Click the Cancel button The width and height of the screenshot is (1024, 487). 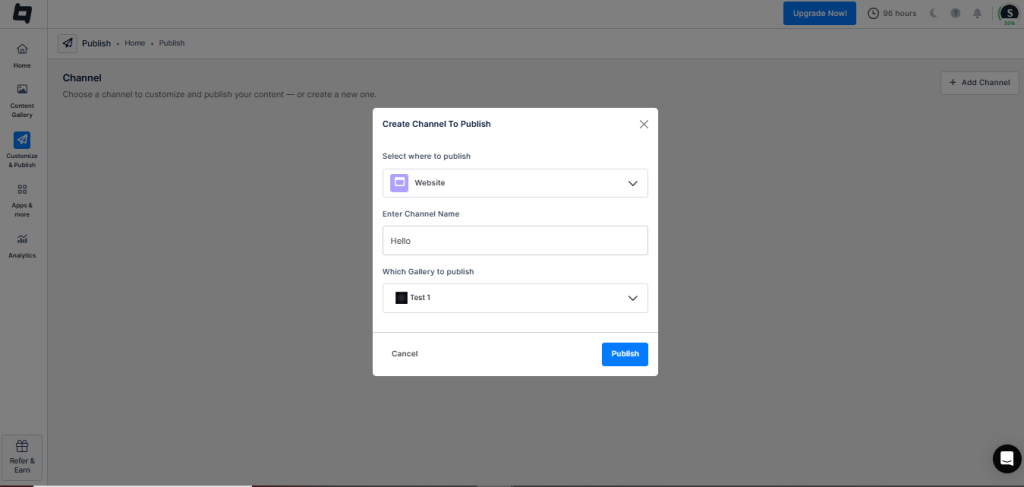(405, 354)
